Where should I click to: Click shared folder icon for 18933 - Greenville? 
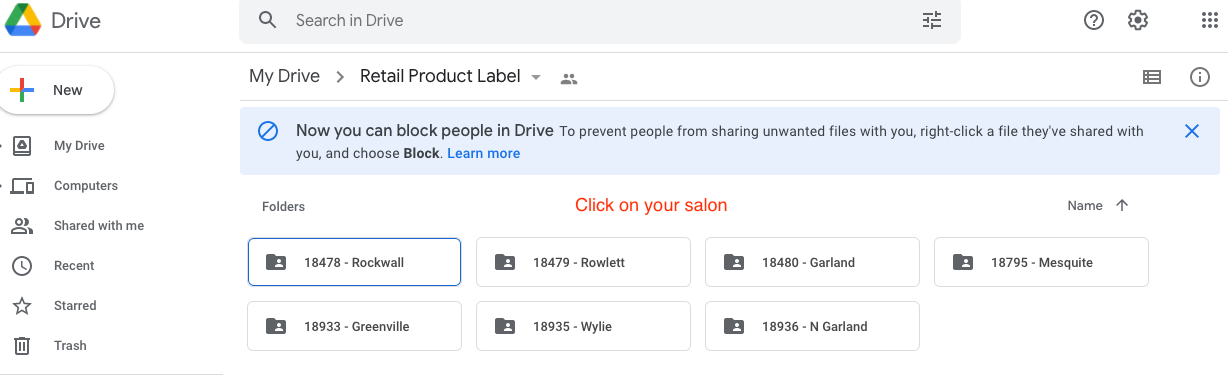pyautogui.click(x=276, y=326)
